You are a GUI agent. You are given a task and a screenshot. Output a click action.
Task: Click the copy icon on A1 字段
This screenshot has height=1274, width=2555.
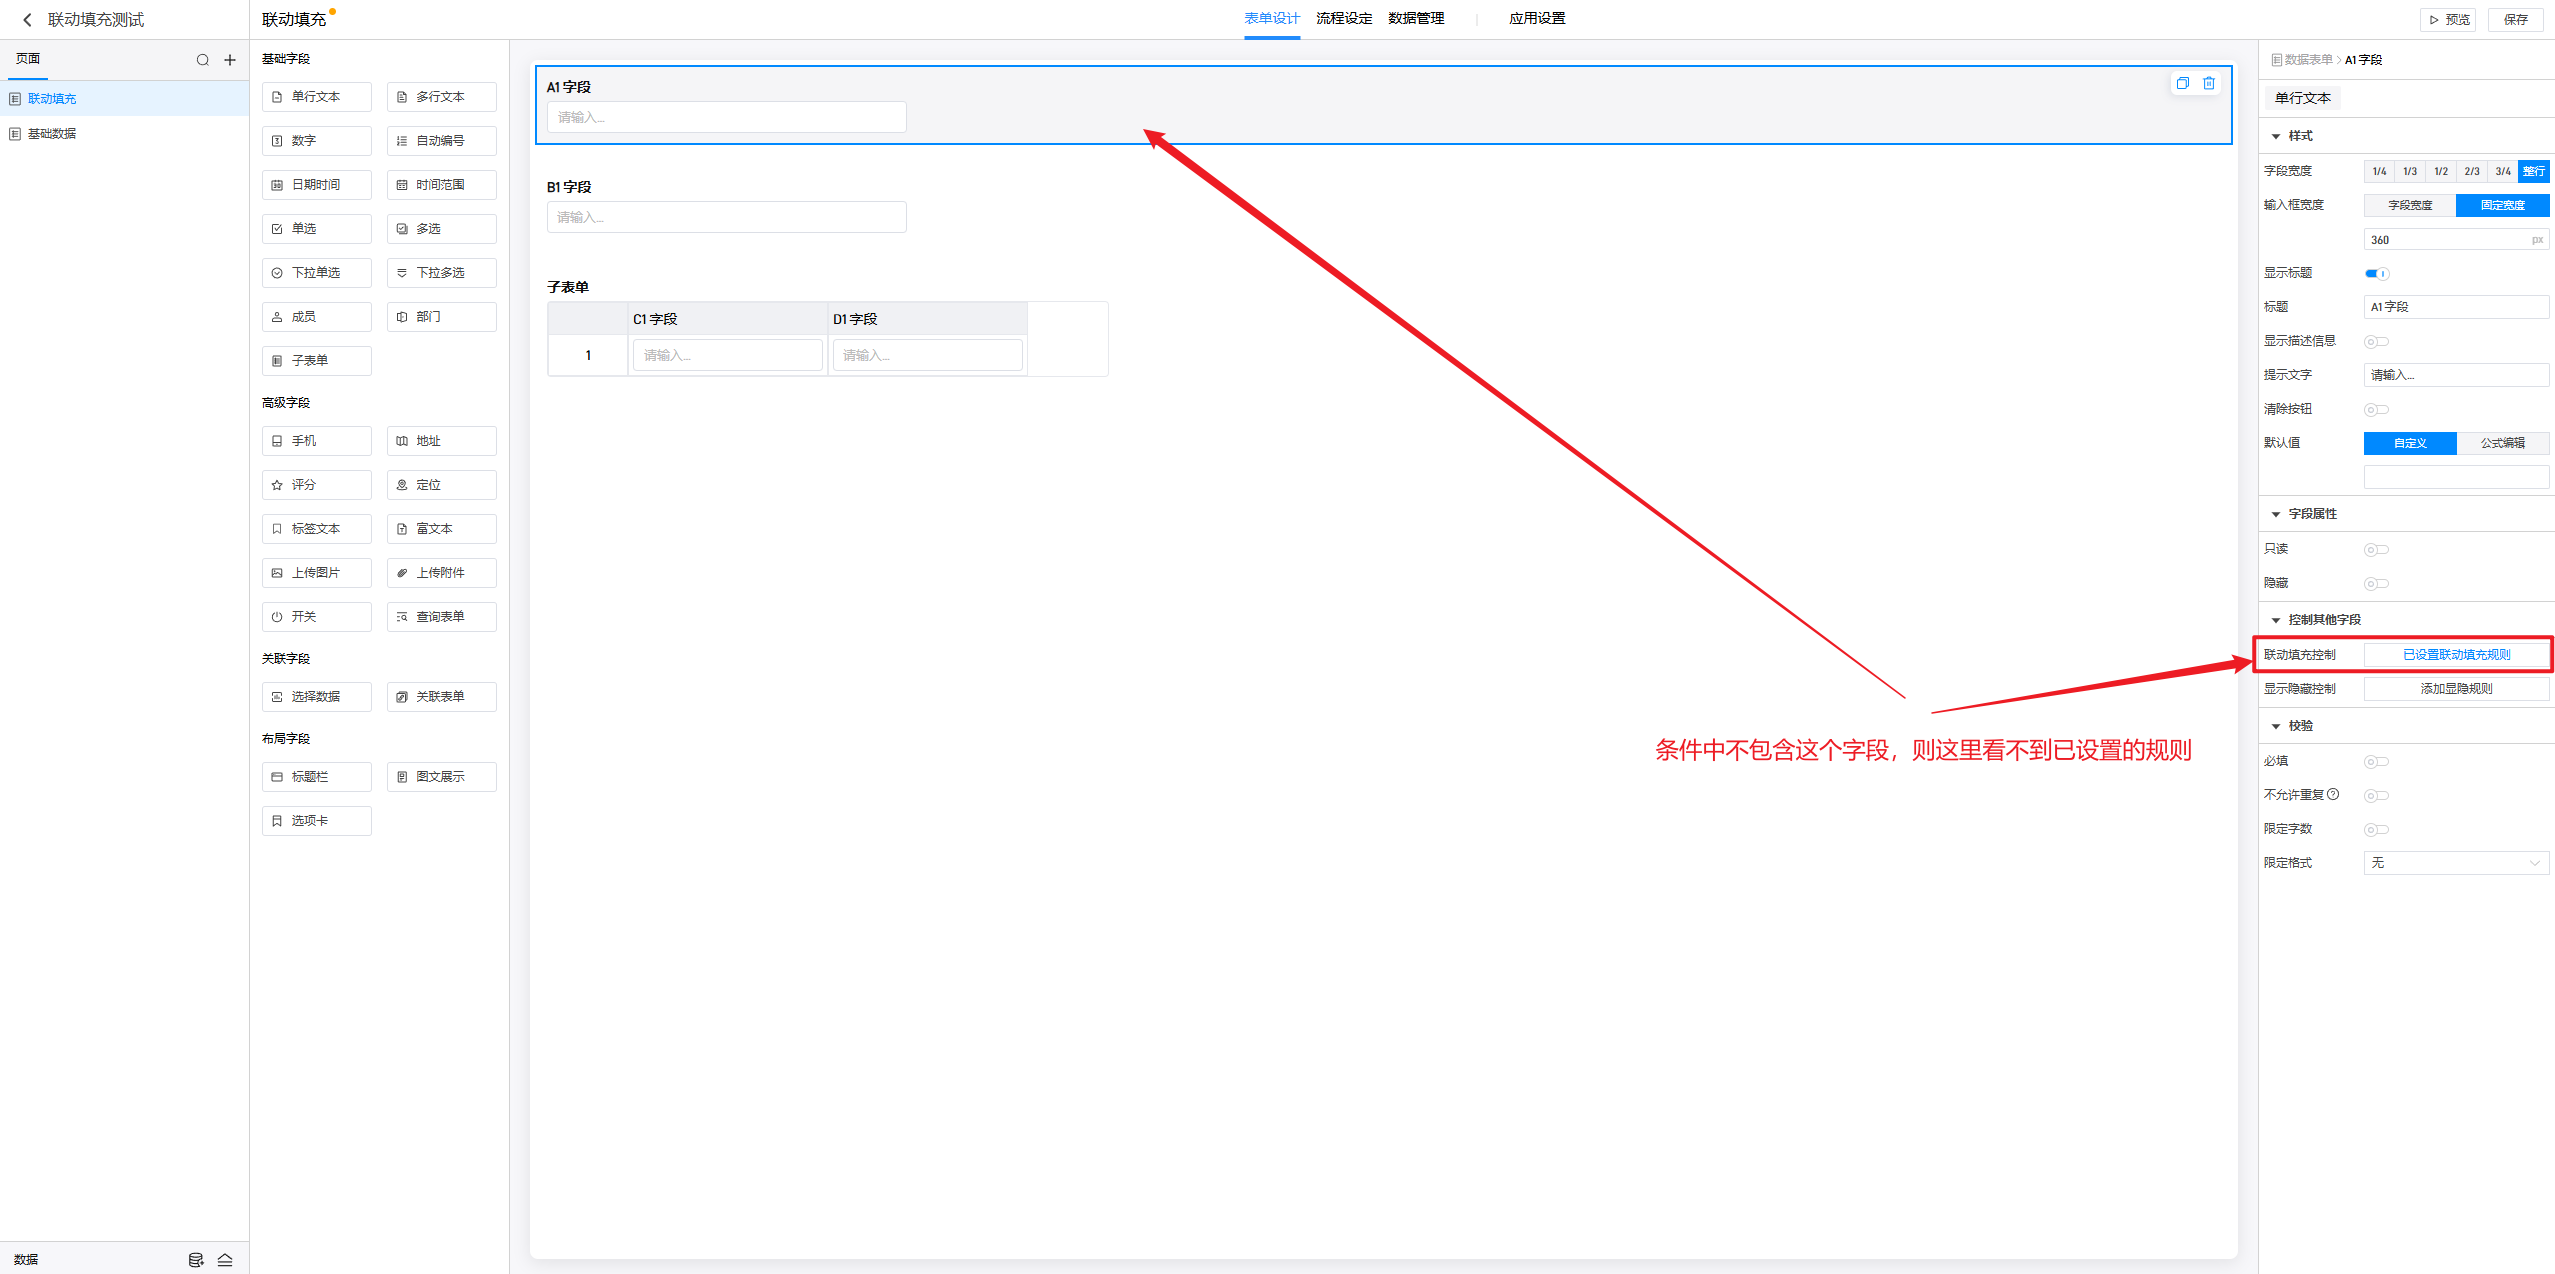(2183, 83)
